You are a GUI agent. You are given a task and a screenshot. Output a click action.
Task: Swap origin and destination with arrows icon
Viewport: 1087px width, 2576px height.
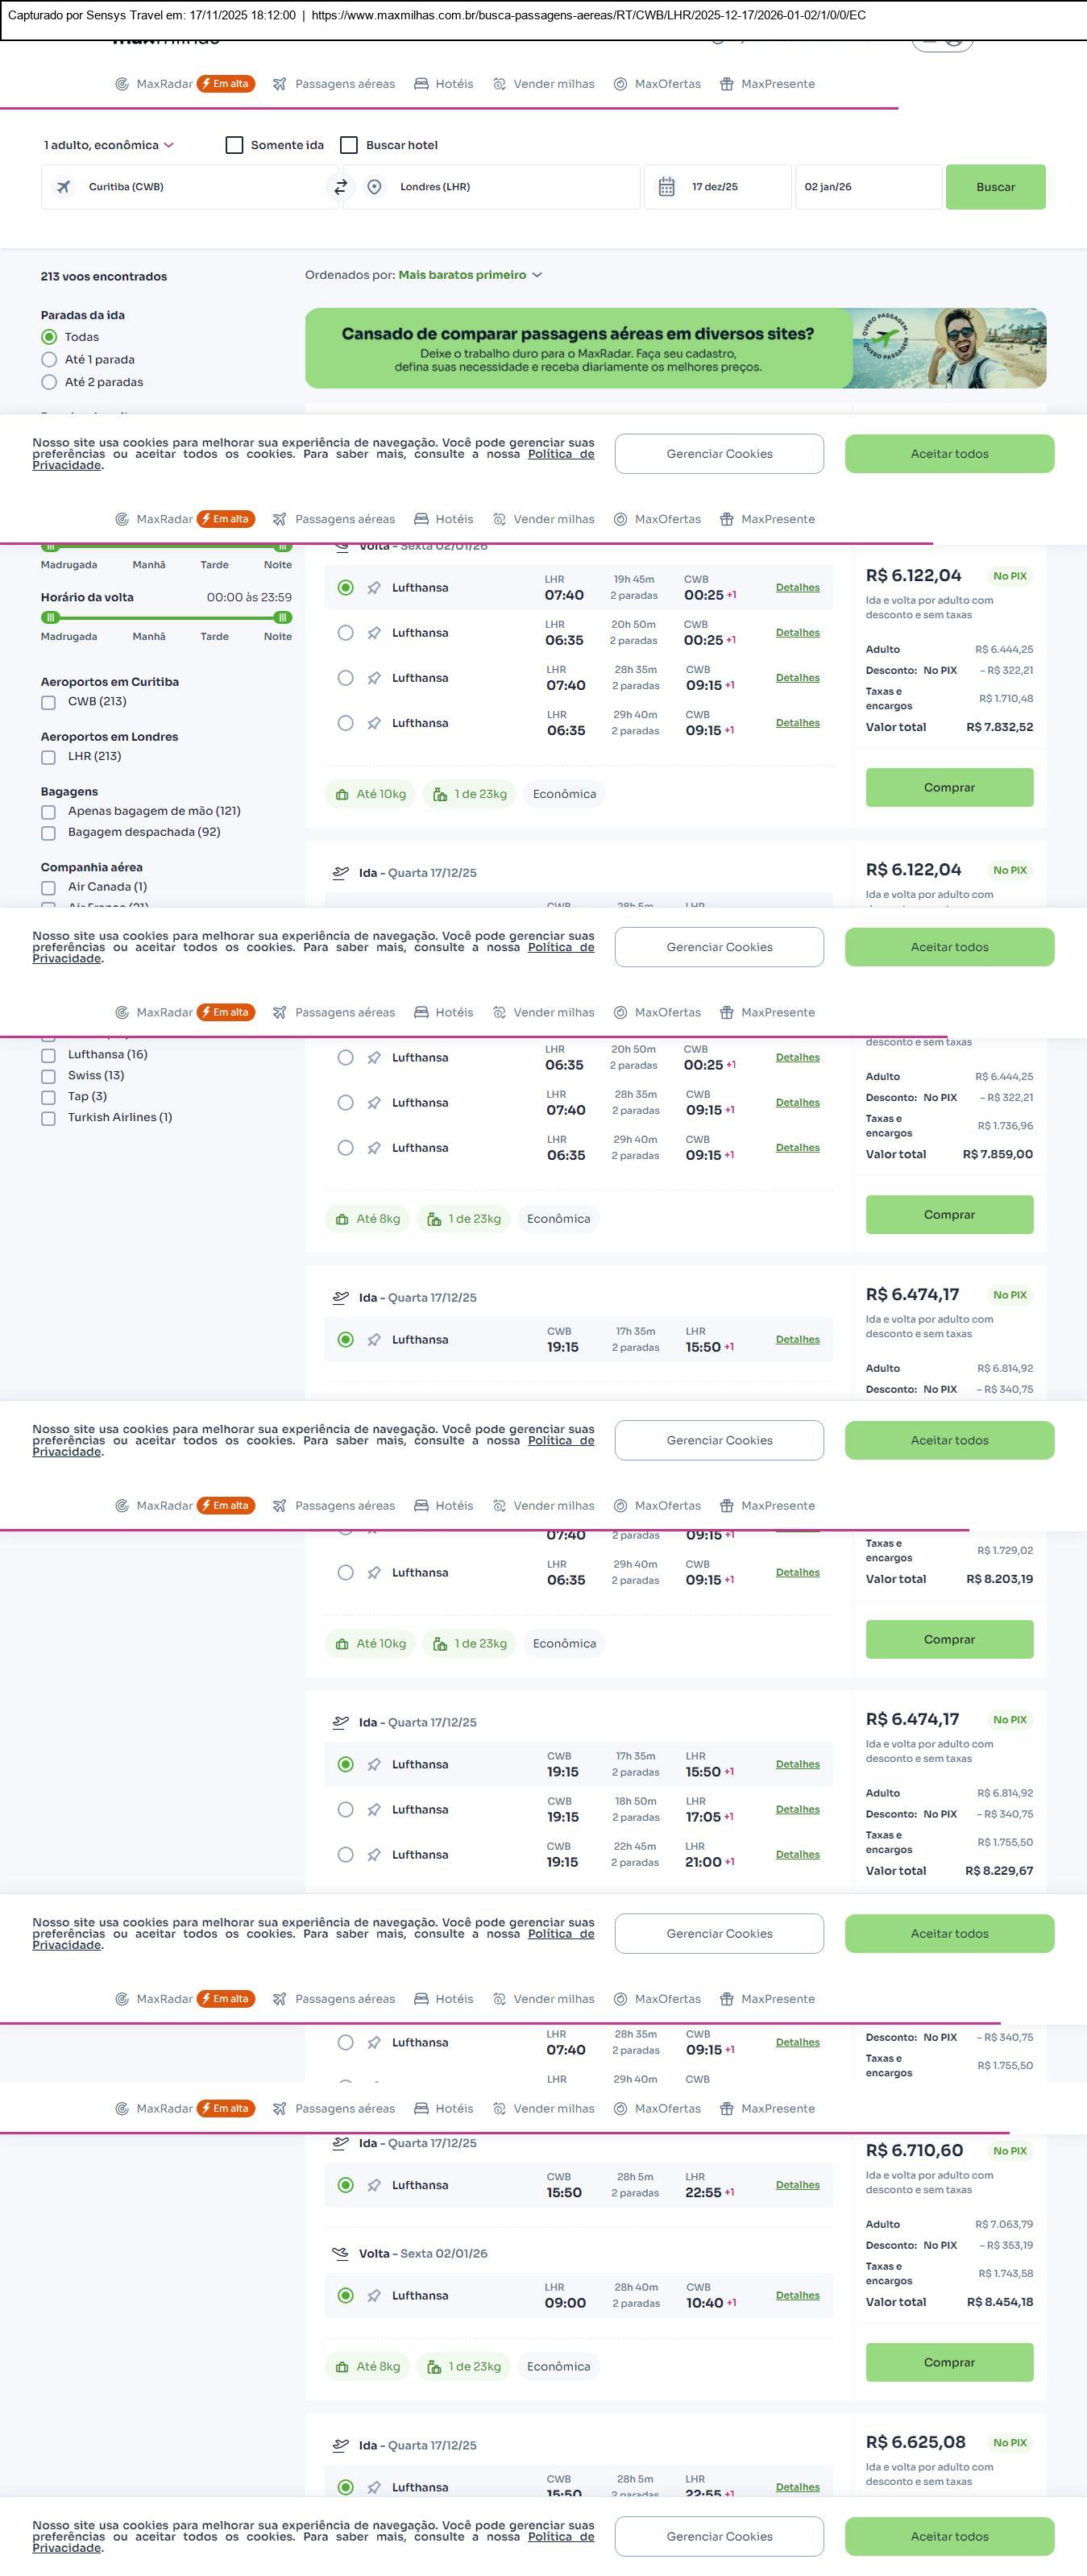click(341, 187)
